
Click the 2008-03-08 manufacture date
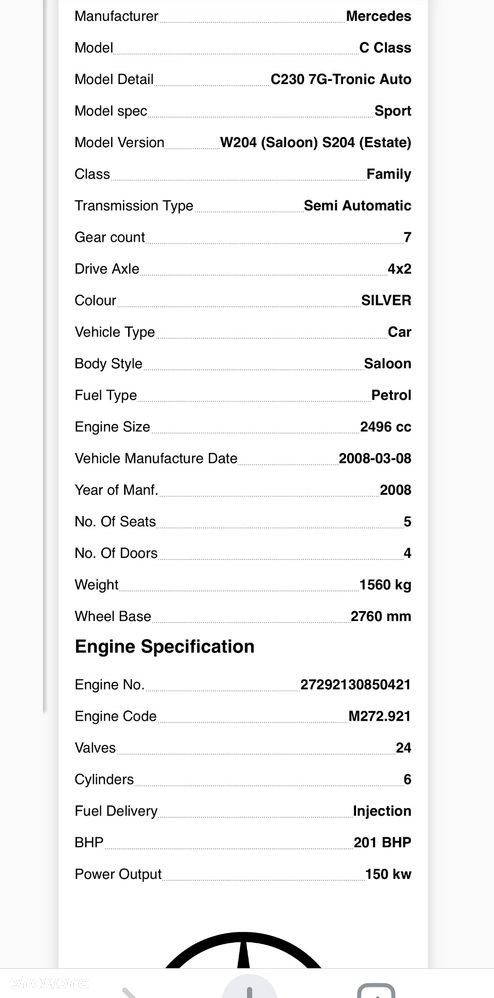(375, 458)
